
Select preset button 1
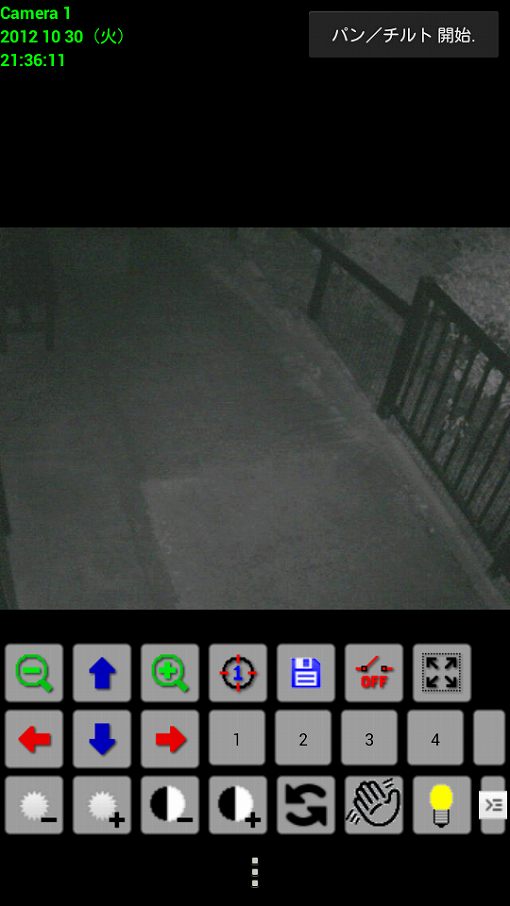click(x=237, y=738)
